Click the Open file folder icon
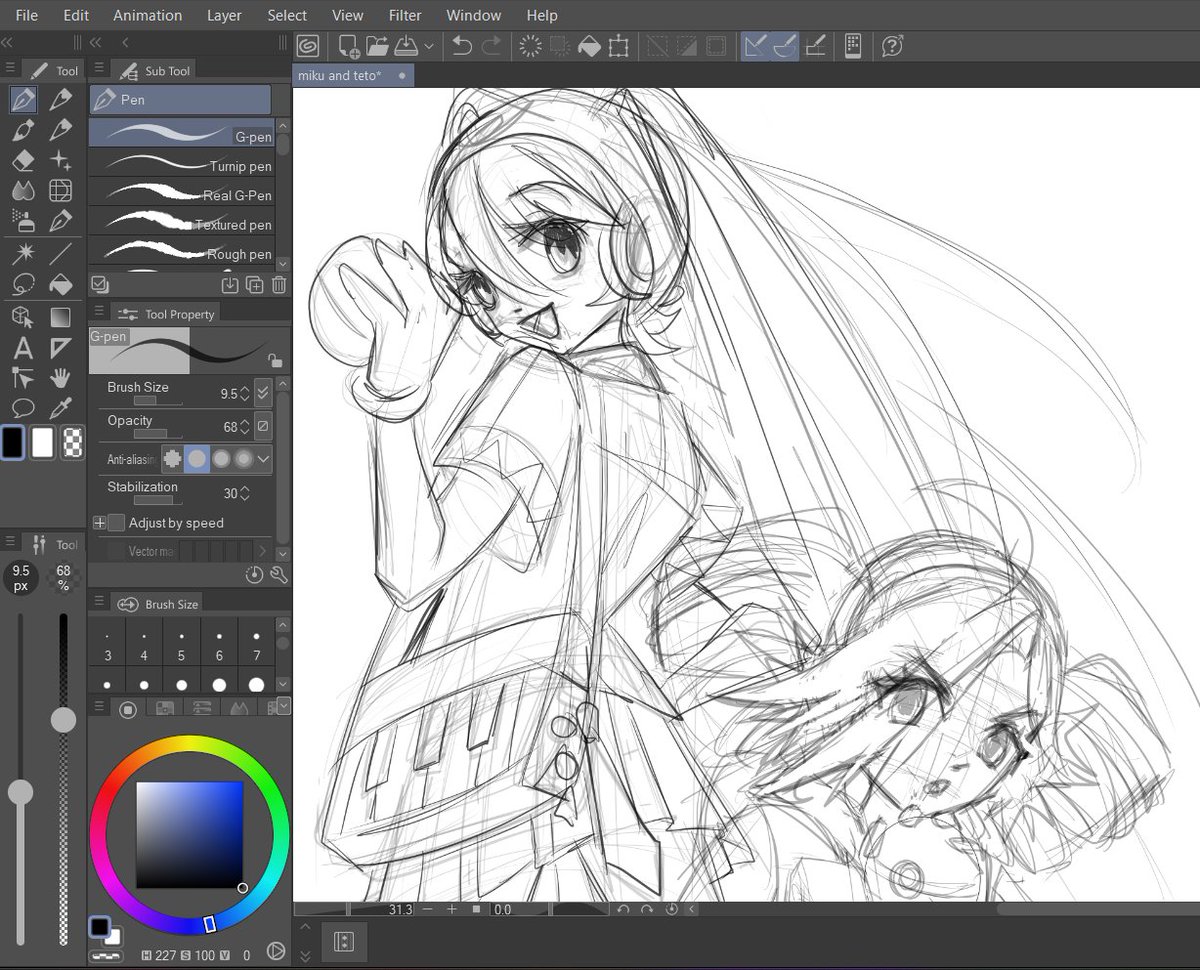This screenshot has height=970, width=1200. pyautogui.click(x=377, y=46)
